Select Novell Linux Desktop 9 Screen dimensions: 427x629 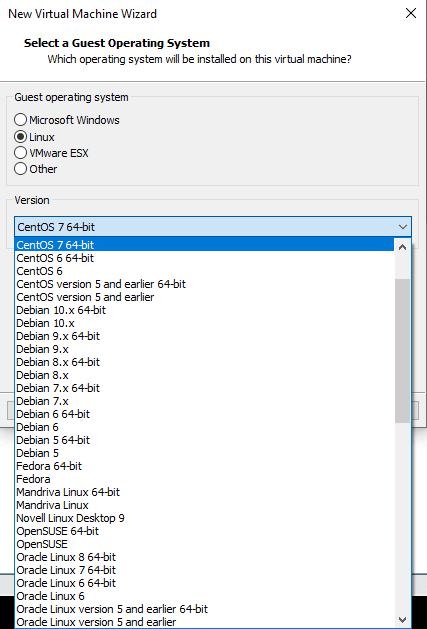click(x=205, y=518)
